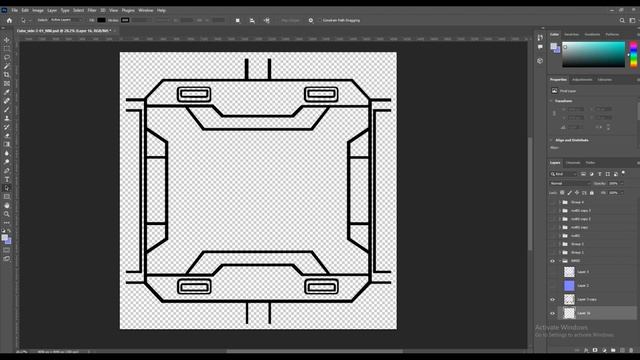
Task: Select the Crop tool
Action: tap(7, 75)
